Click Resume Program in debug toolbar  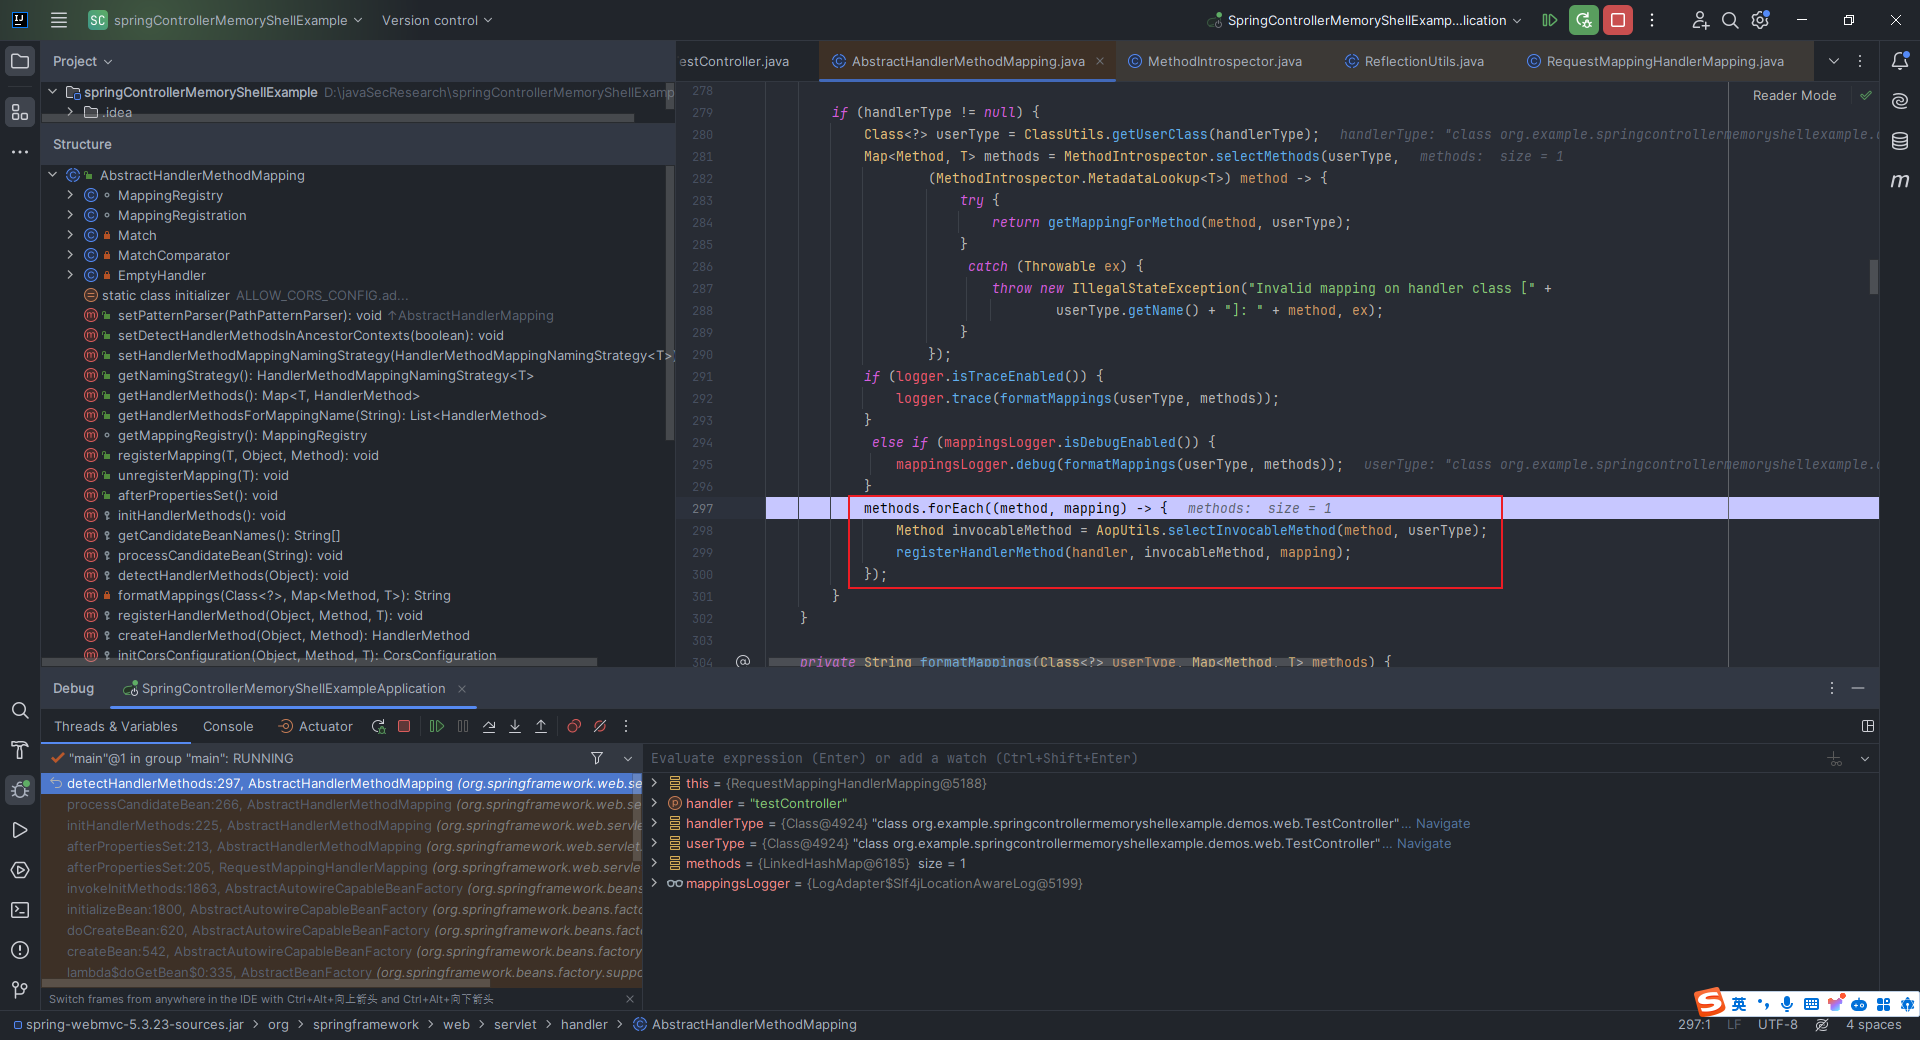coord(437,727)
